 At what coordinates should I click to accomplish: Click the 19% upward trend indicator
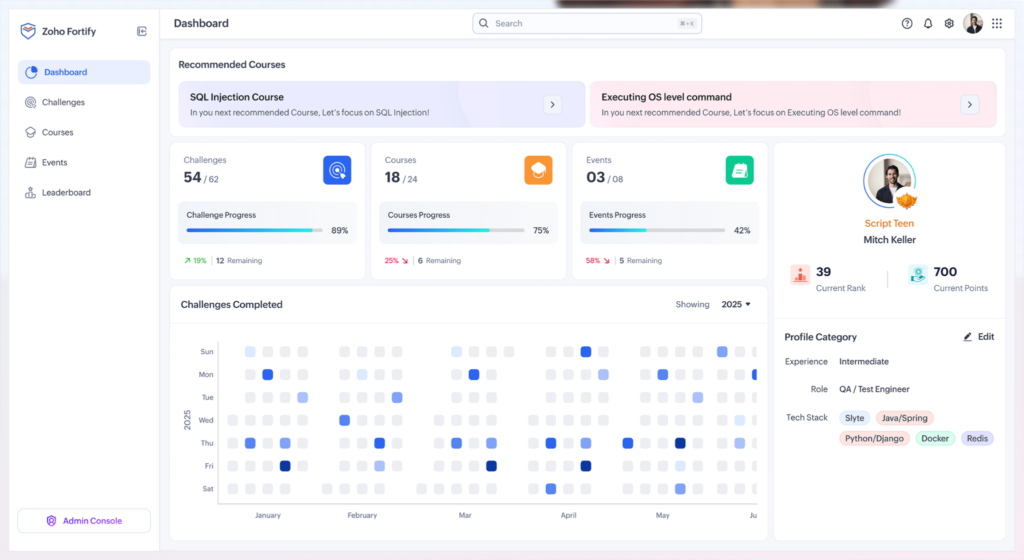click(195, 260)
